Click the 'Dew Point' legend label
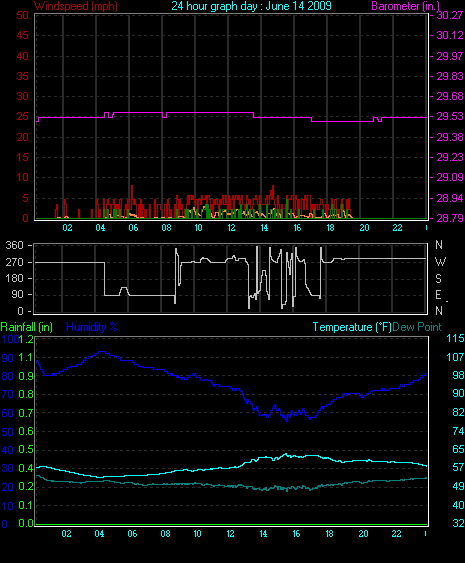Viewport: 465px width, 563px height. tap(417, 327)
